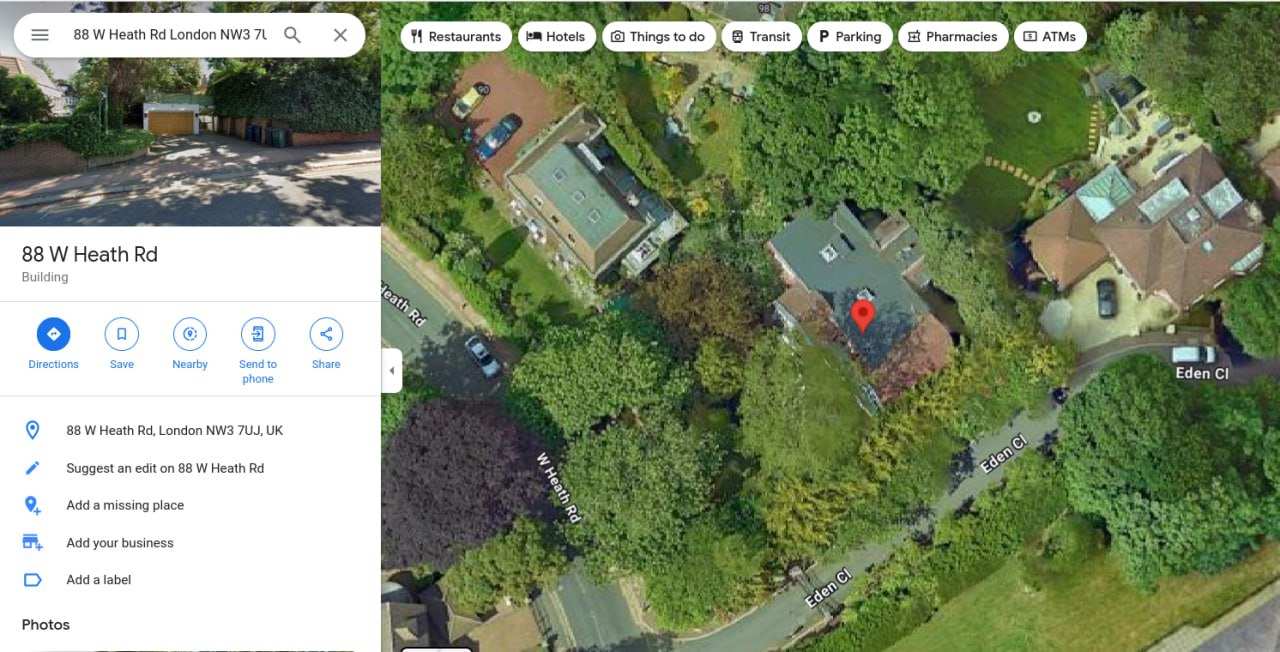Open the hamburger main menu
Viewport: 1280px width, 652px height.
[40, 35]
